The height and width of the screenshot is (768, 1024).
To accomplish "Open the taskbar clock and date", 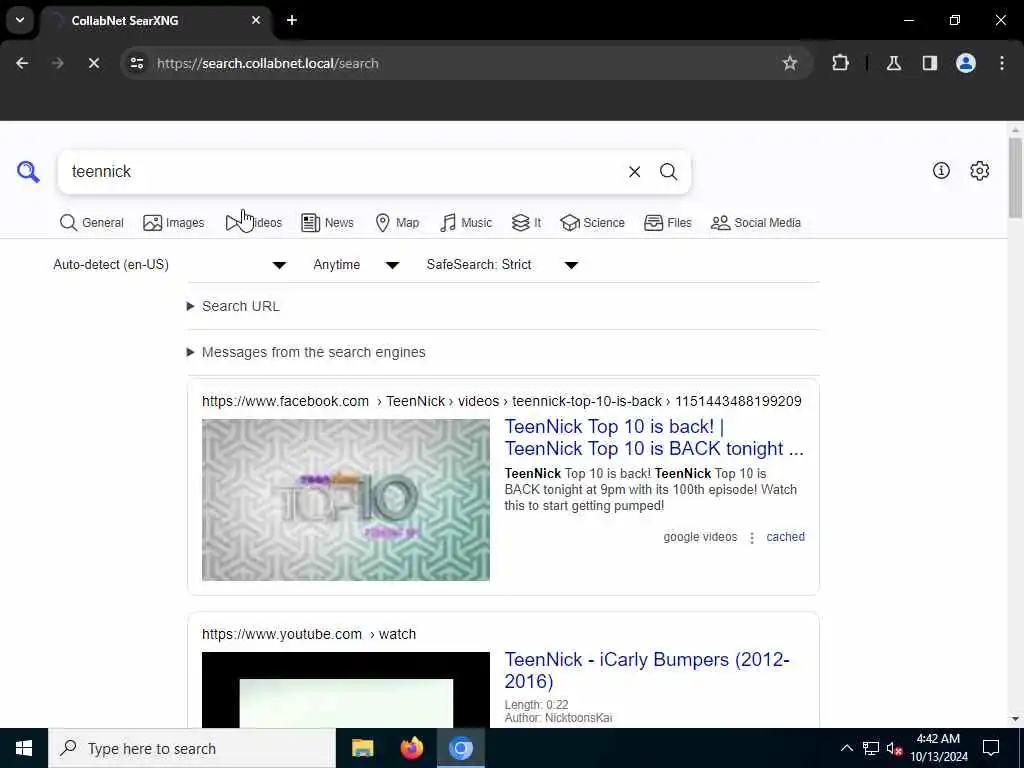I will (x=938, y=748).
